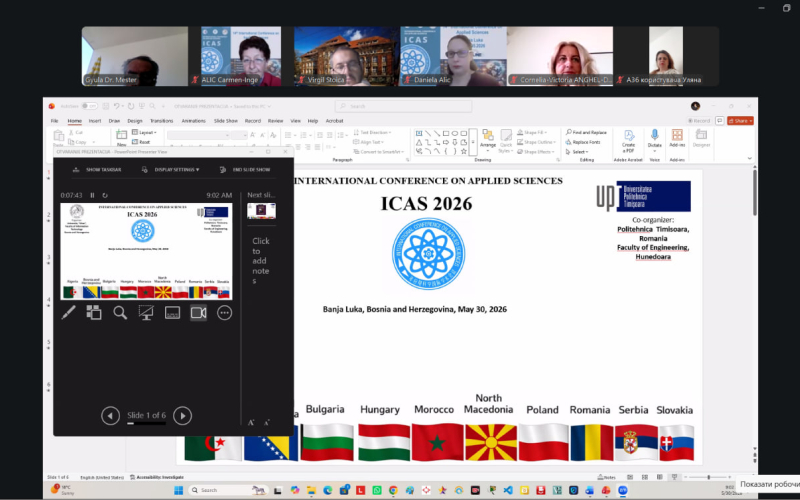Open the Select dropdown in Editing
Image resolution: width=800 pixels, height=500 pixels.
click(577, 152)
